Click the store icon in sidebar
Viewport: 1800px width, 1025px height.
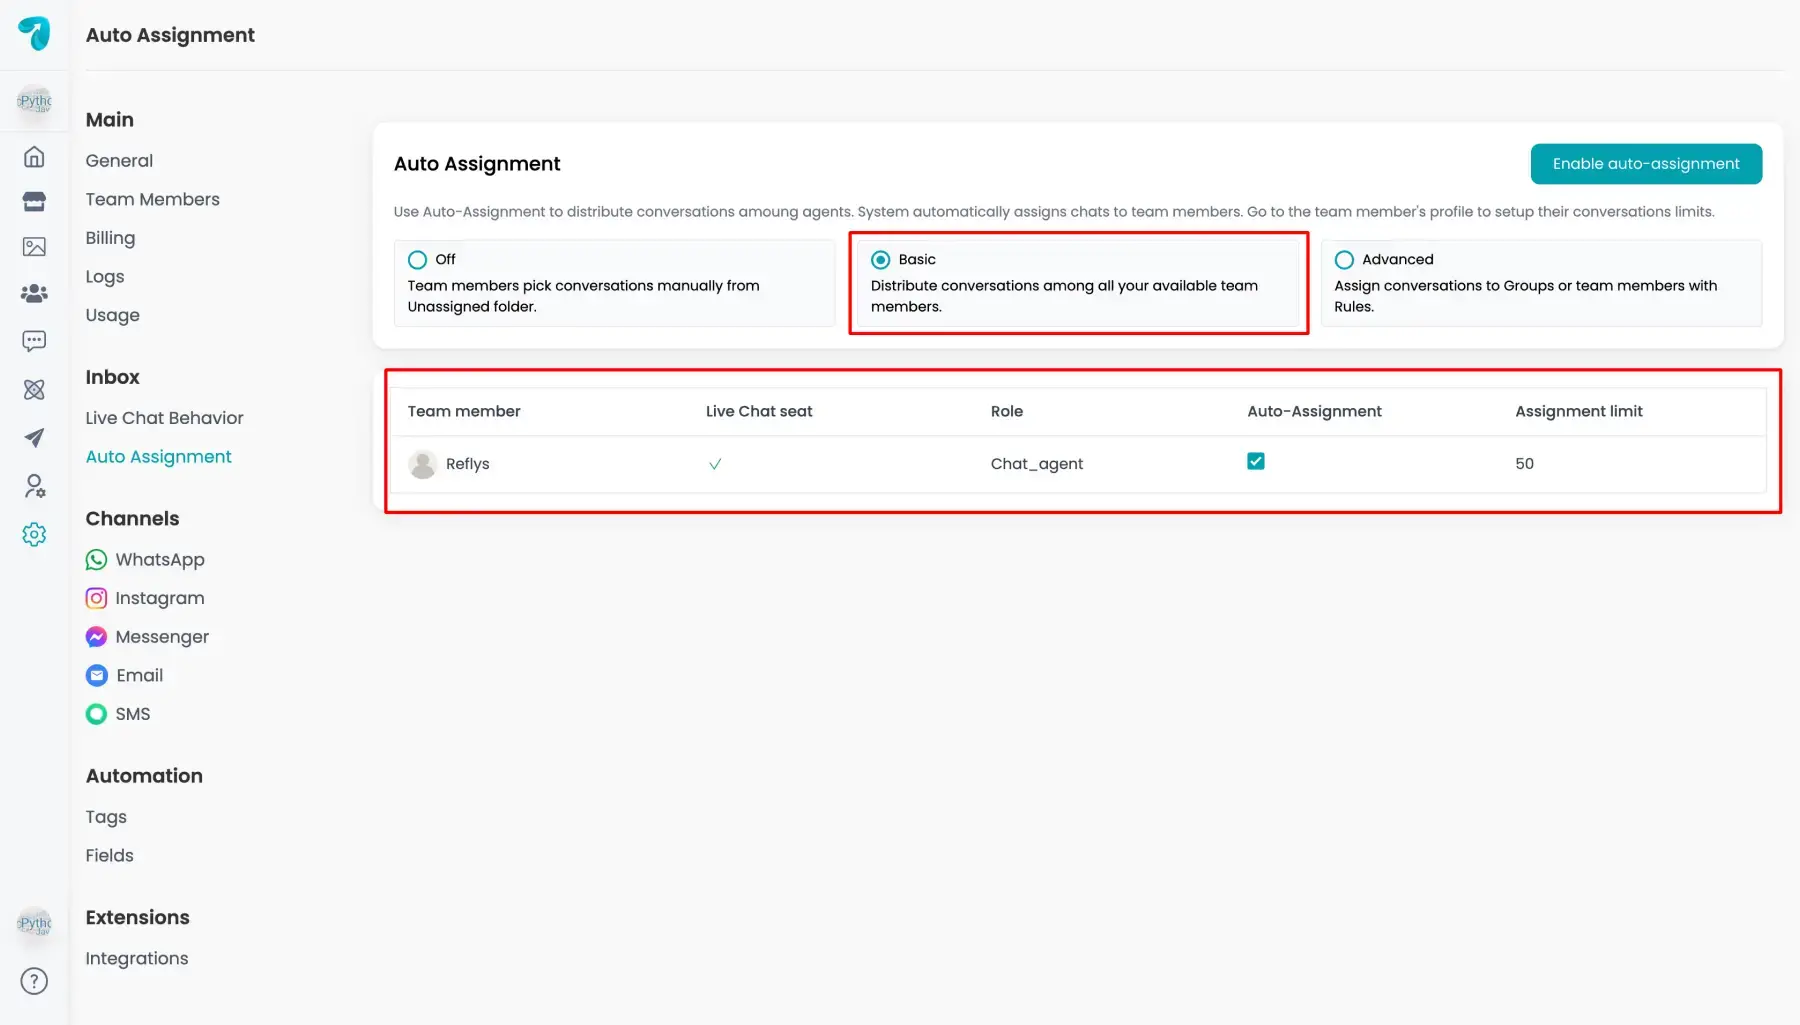[34, 202]
